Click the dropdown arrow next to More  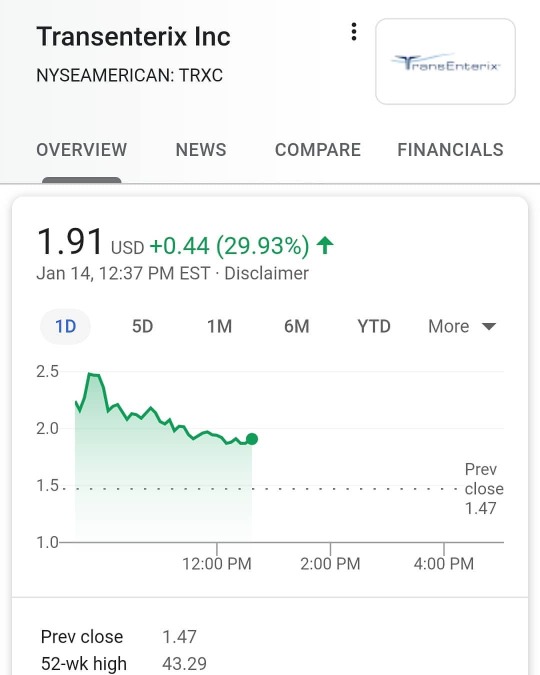(x=489, y=326)
